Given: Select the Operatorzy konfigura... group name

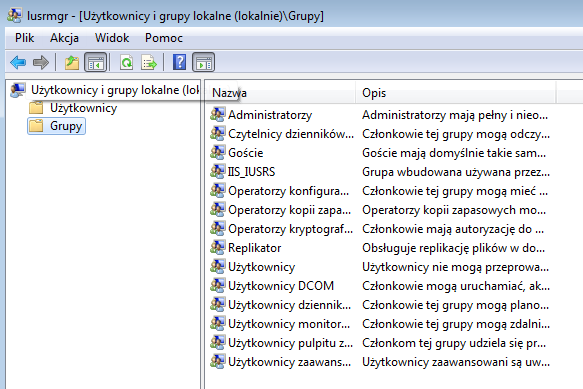Looking at the screenshot, I should tap(289, 191).
